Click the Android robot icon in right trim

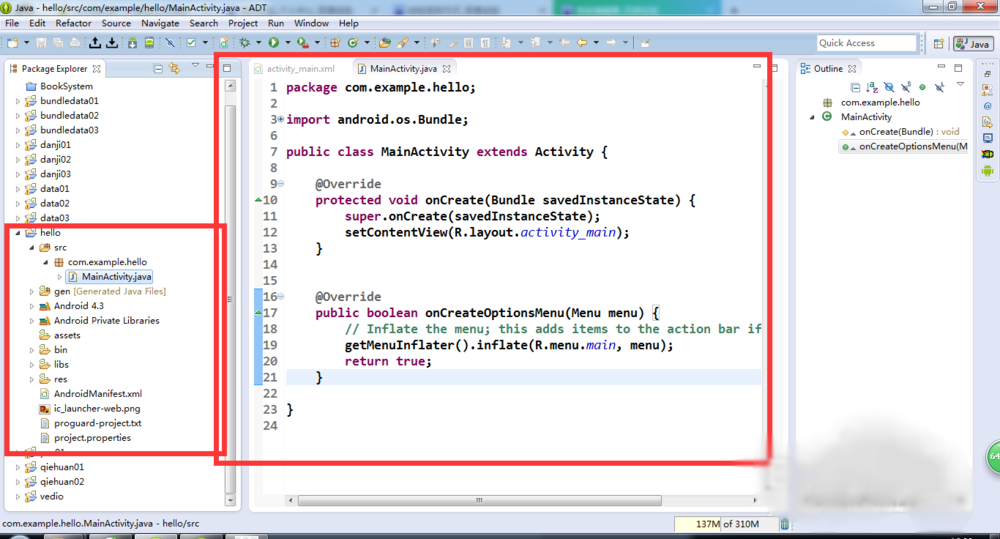tap(988, 170)
